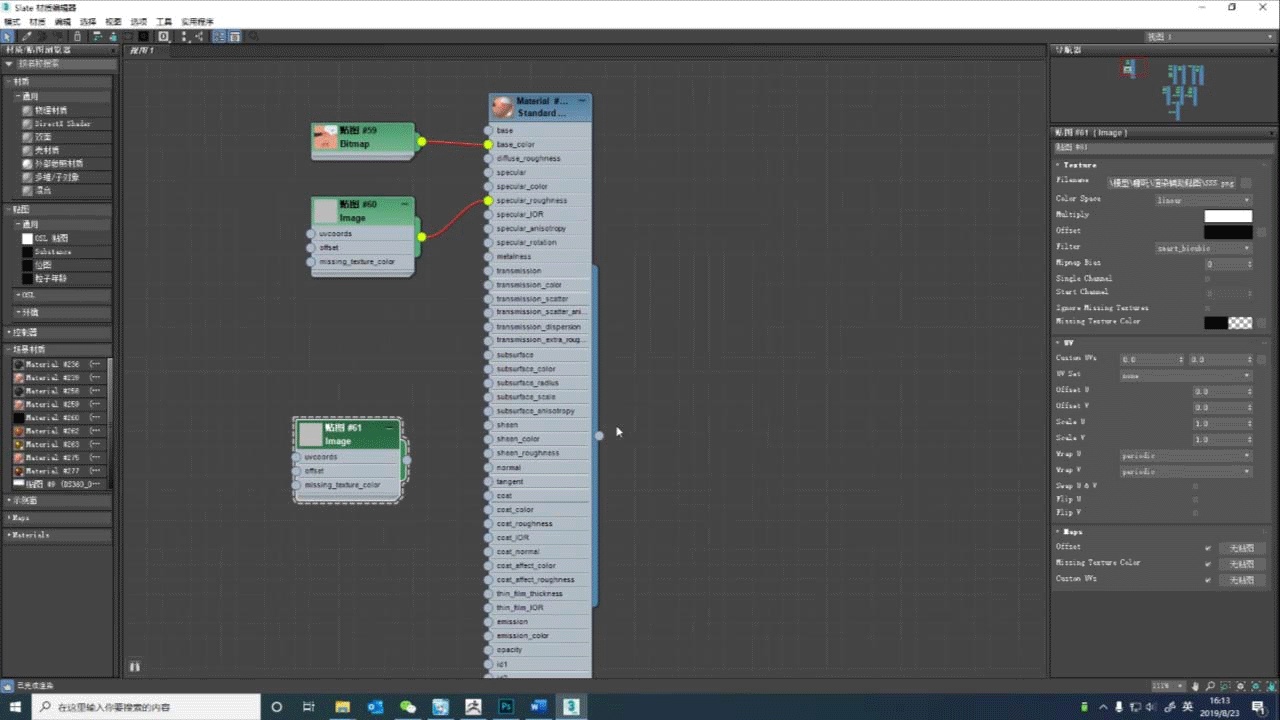This screenshot has width=1280, height=720.
Task: Click the Filename path button
Action: point(1172,183)
